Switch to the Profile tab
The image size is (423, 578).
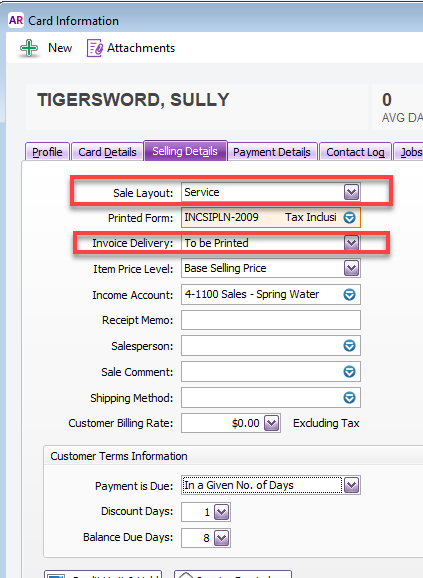click(x=47, y=152)
